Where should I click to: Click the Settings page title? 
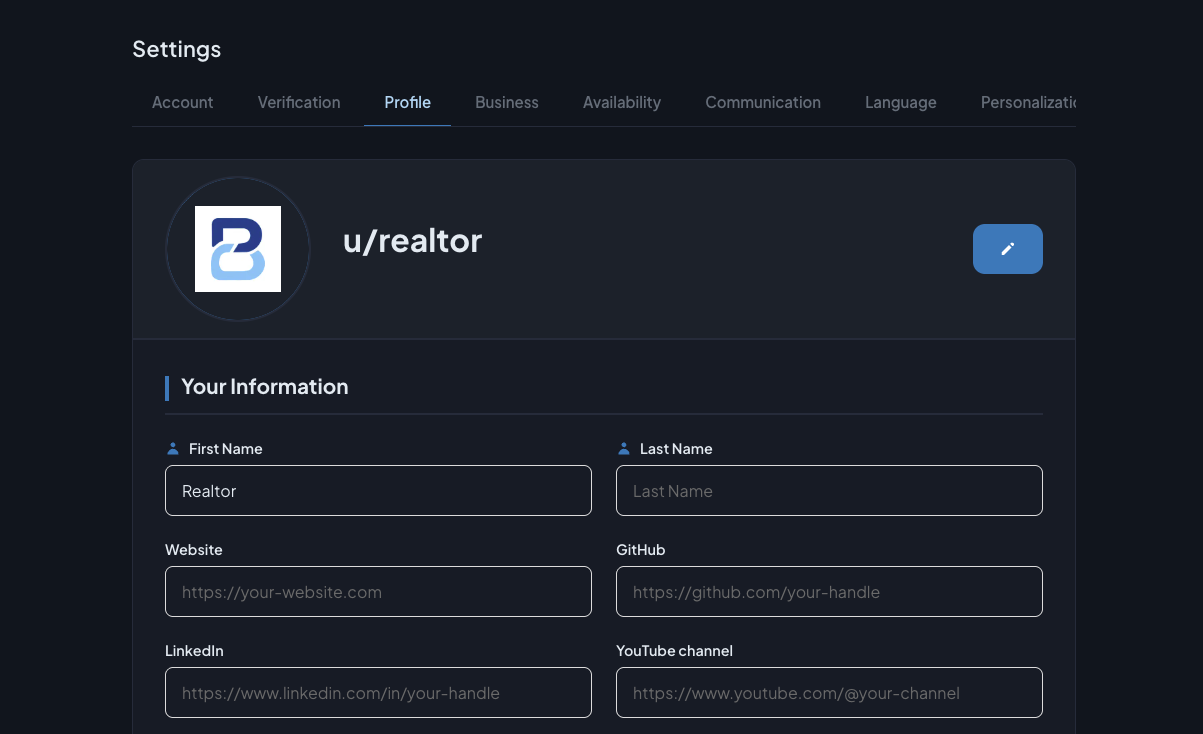point(177,49)
